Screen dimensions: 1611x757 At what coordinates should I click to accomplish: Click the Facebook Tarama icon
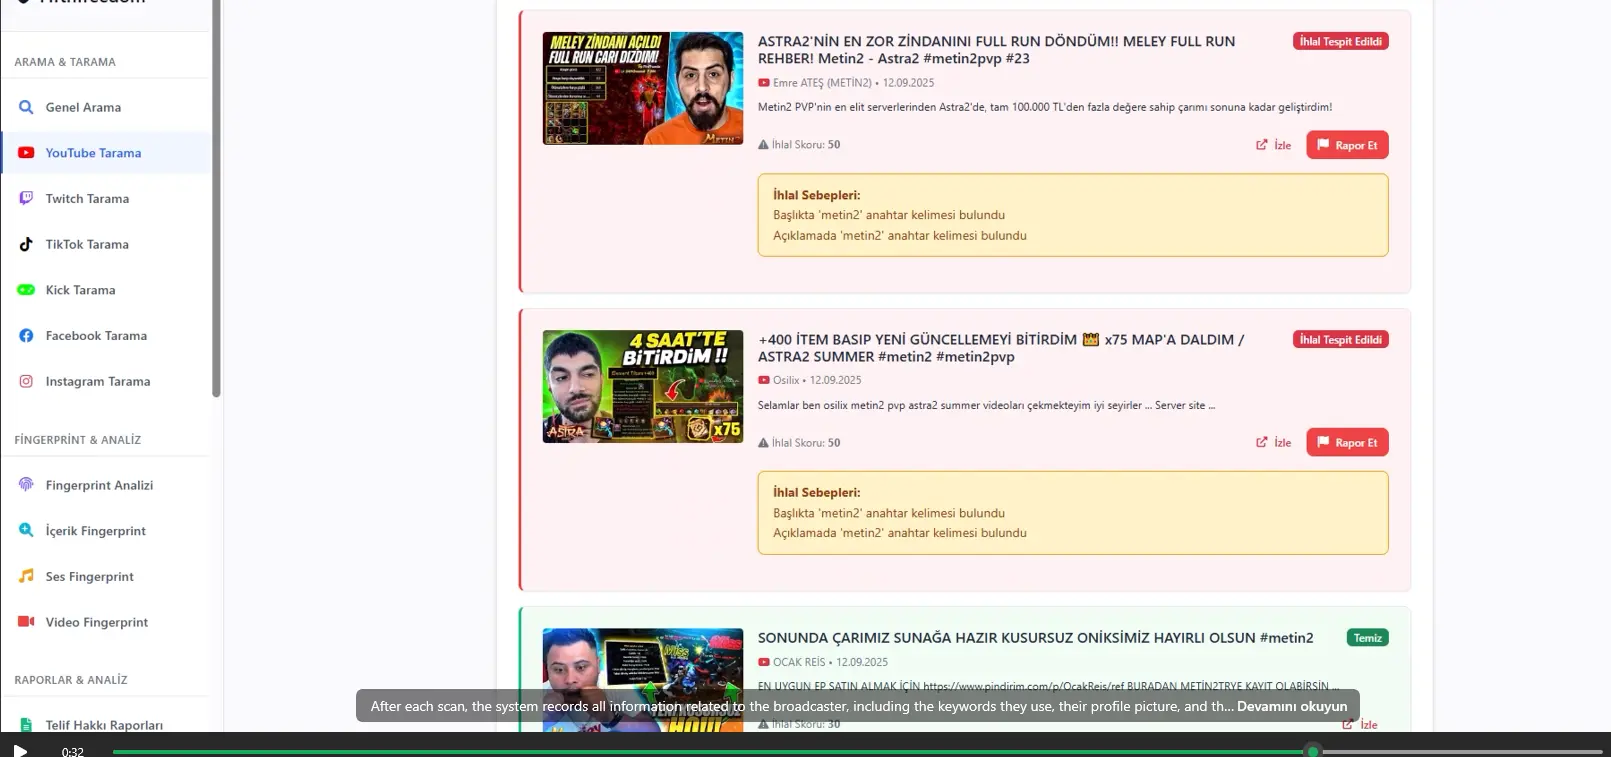[26, 336]
